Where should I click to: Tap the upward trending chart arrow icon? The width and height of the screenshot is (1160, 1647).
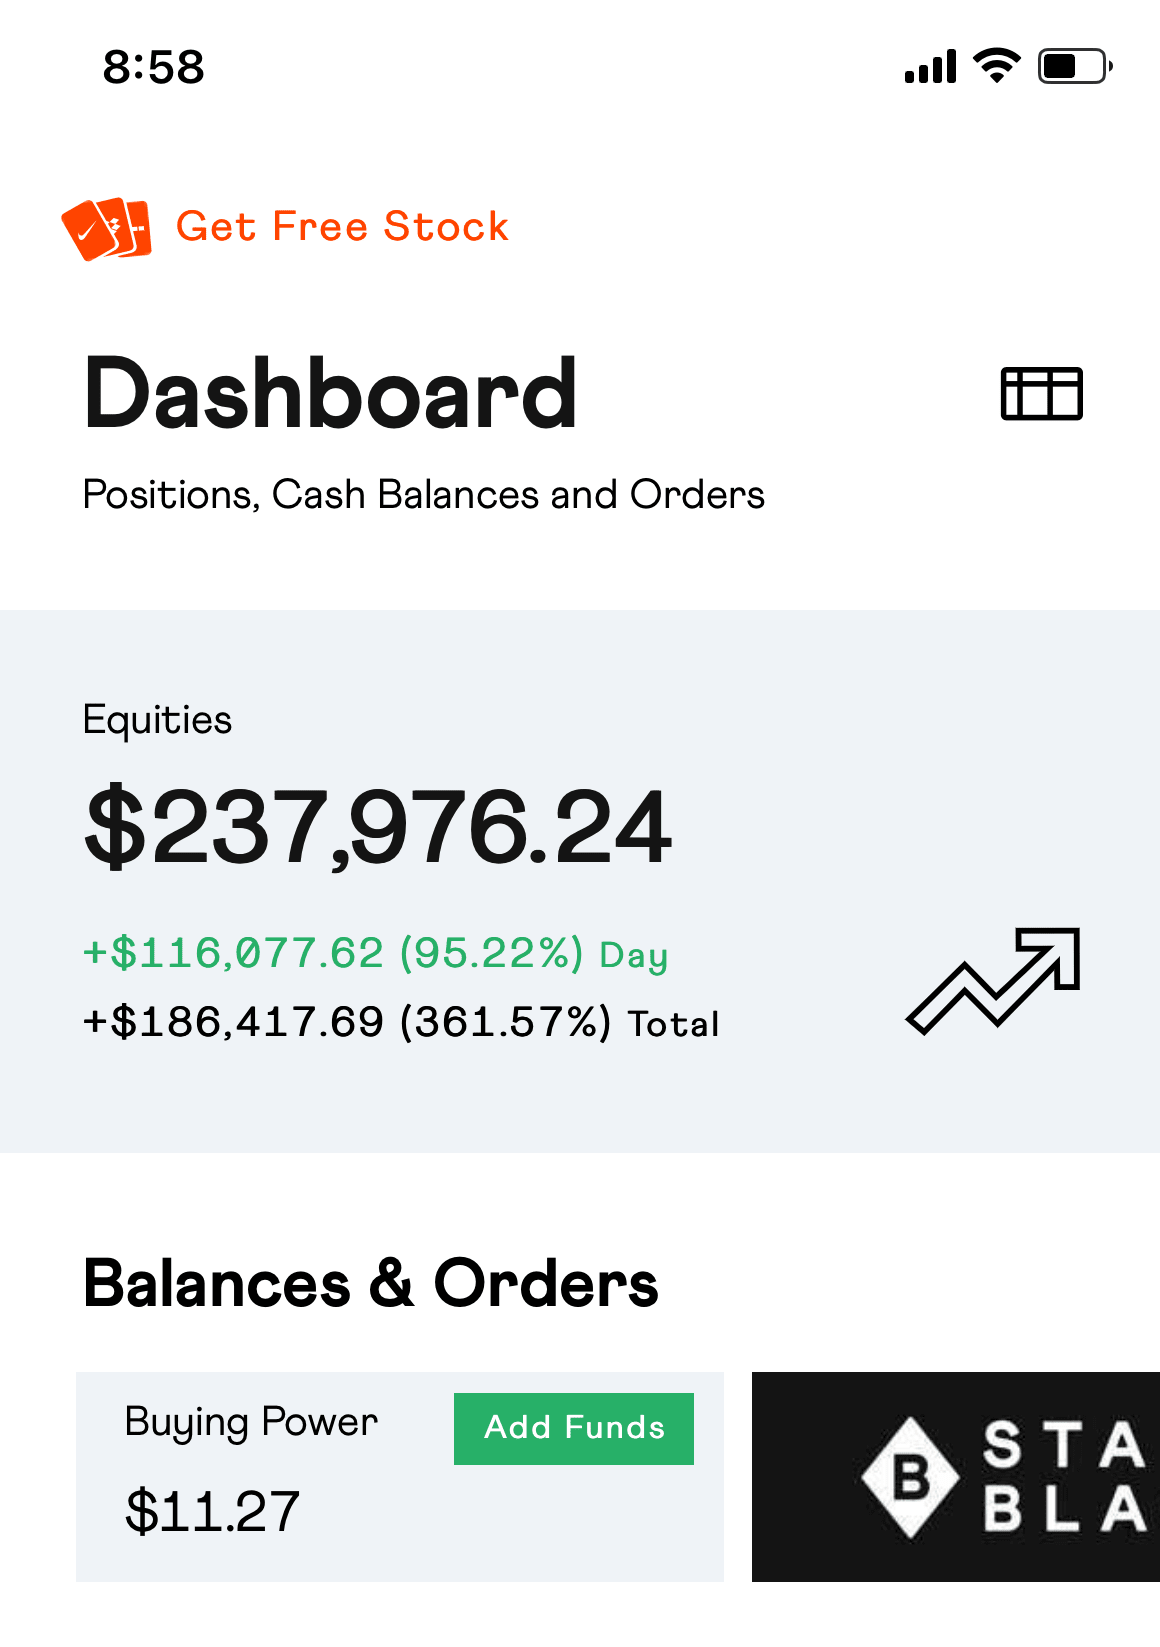coord(994,981)
